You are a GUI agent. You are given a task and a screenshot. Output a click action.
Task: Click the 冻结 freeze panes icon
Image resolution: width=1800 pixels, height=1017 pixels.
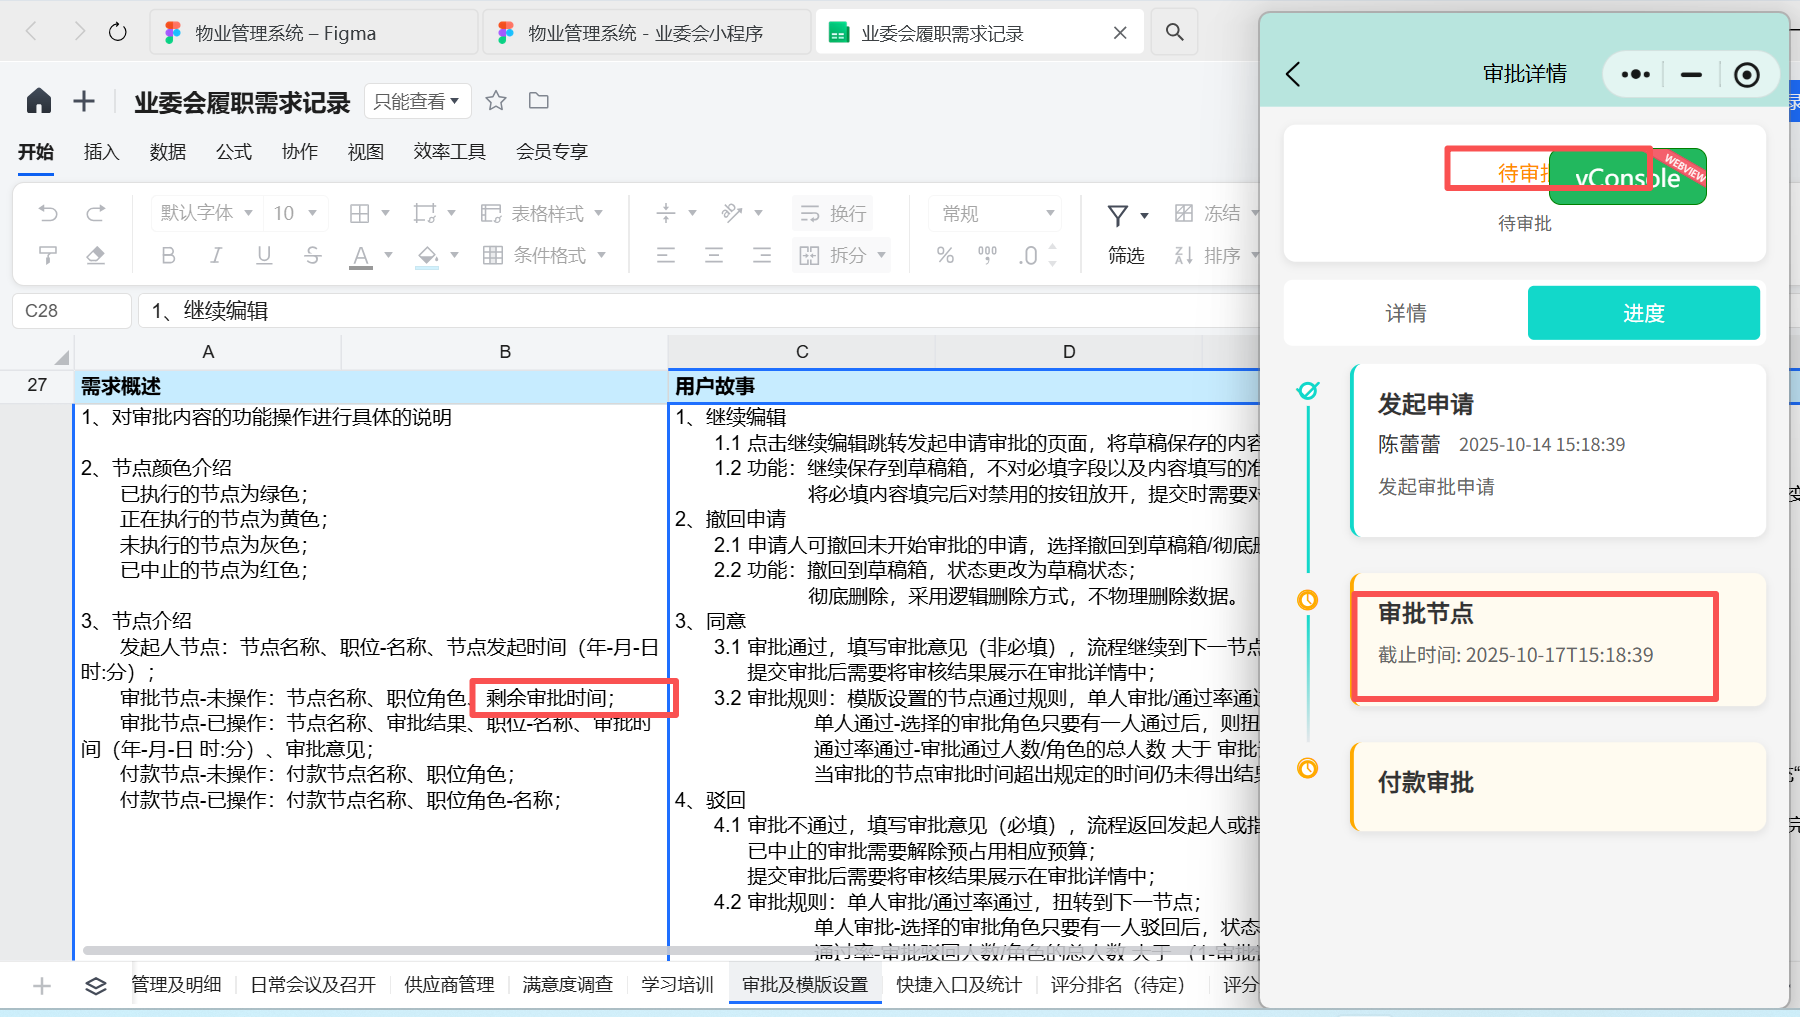click(1184, 212)
